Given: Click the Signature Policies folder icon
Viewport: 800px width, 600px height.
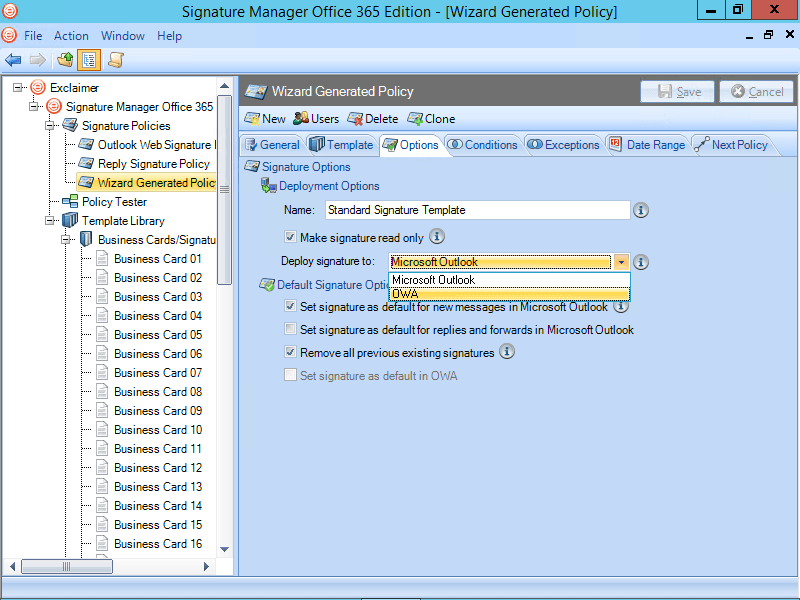Looking at the screenshot, I should tap(70, 126).
